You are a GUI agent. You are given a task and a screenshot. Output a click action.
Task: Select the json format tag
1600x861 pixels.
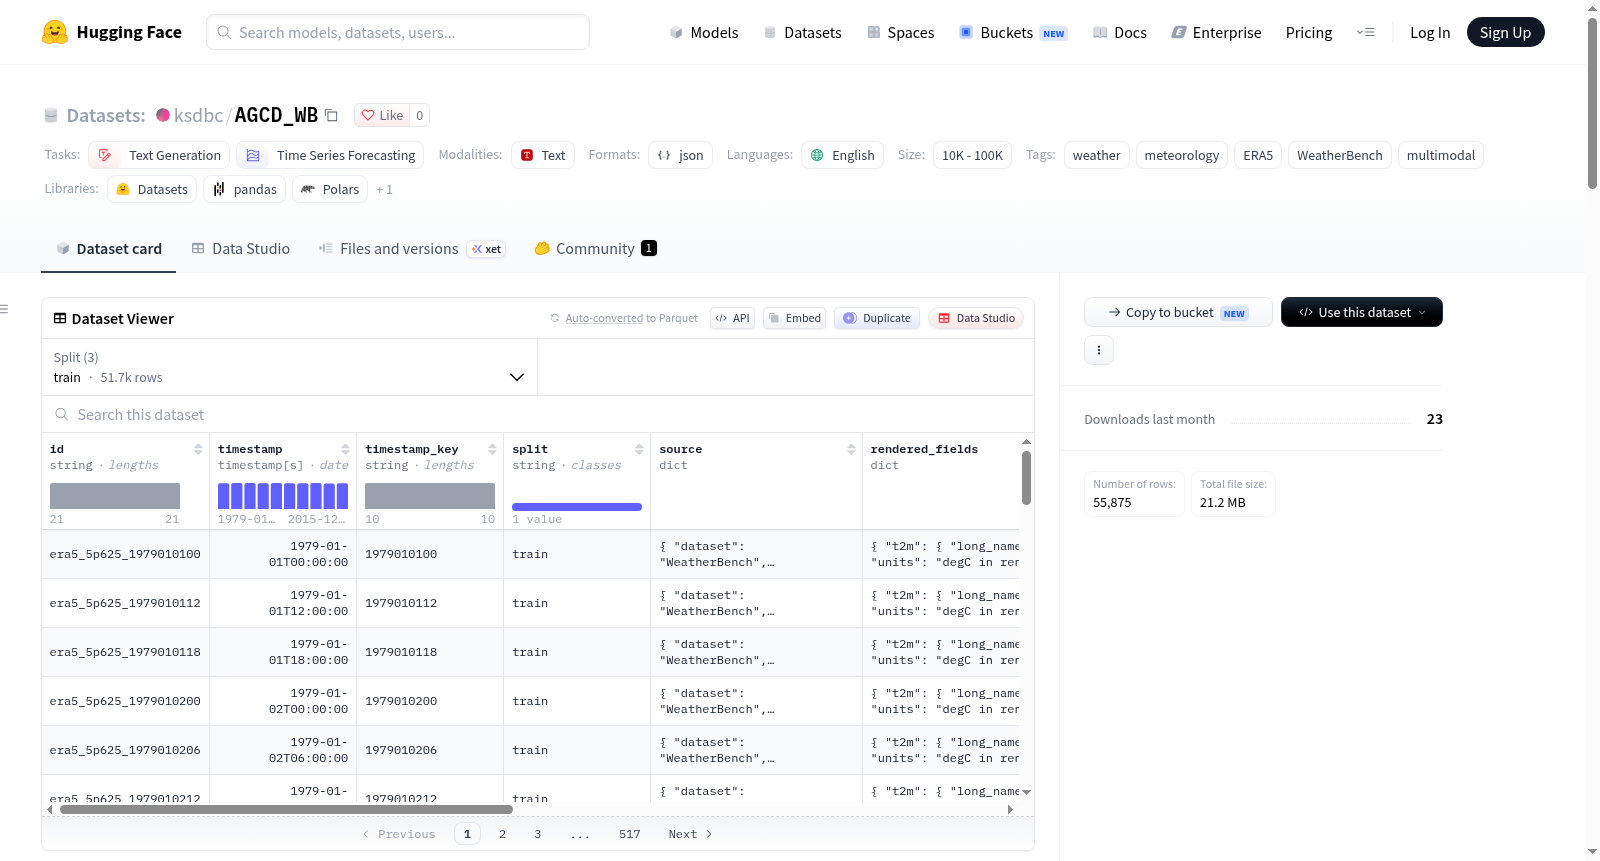[680, 155]
